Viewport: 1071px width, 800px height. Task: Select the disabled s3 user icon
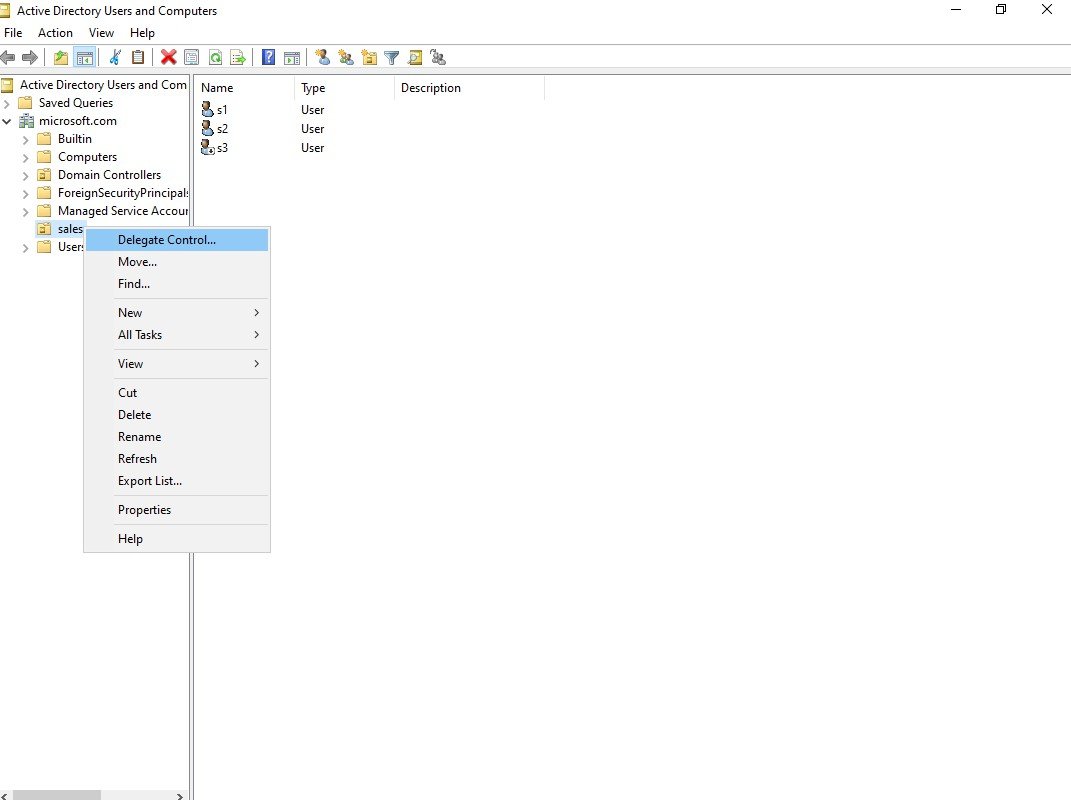208,148
